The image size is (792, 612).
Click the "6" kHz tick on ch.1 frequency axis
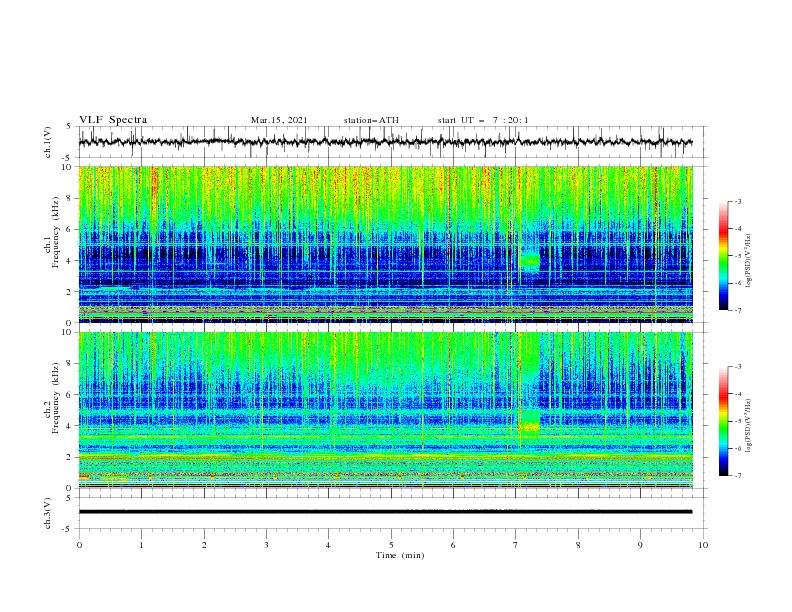(x=70, y=229)
